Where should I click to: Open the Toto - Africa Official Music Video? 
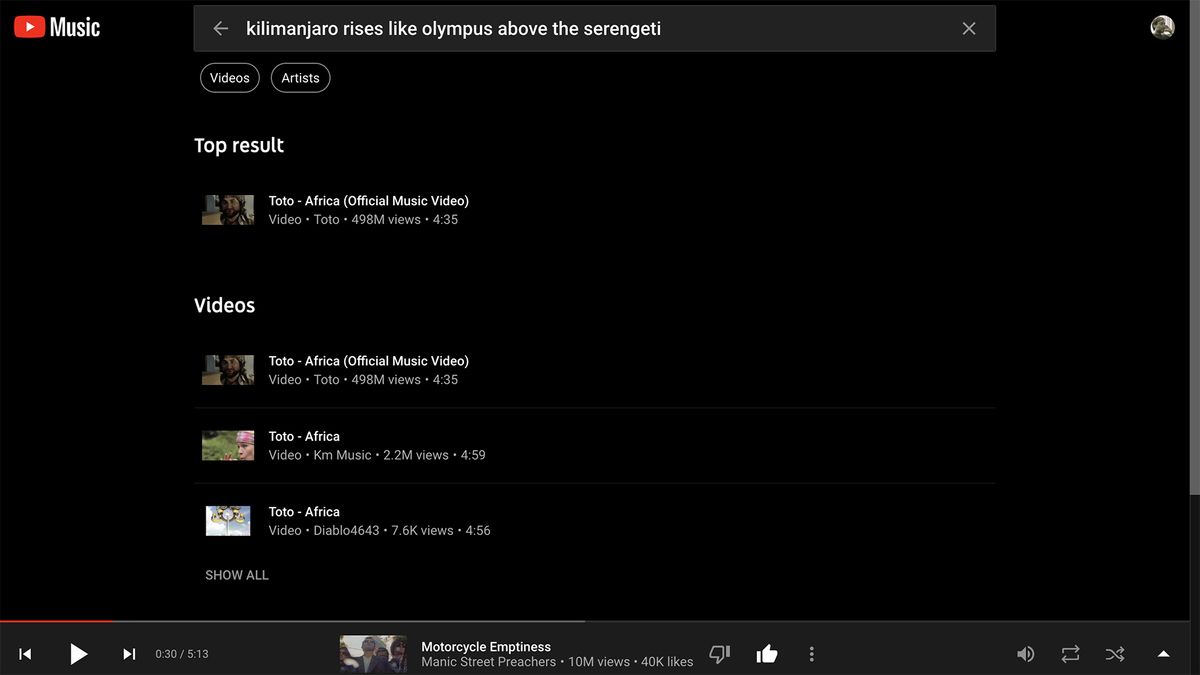click(368, 200)
